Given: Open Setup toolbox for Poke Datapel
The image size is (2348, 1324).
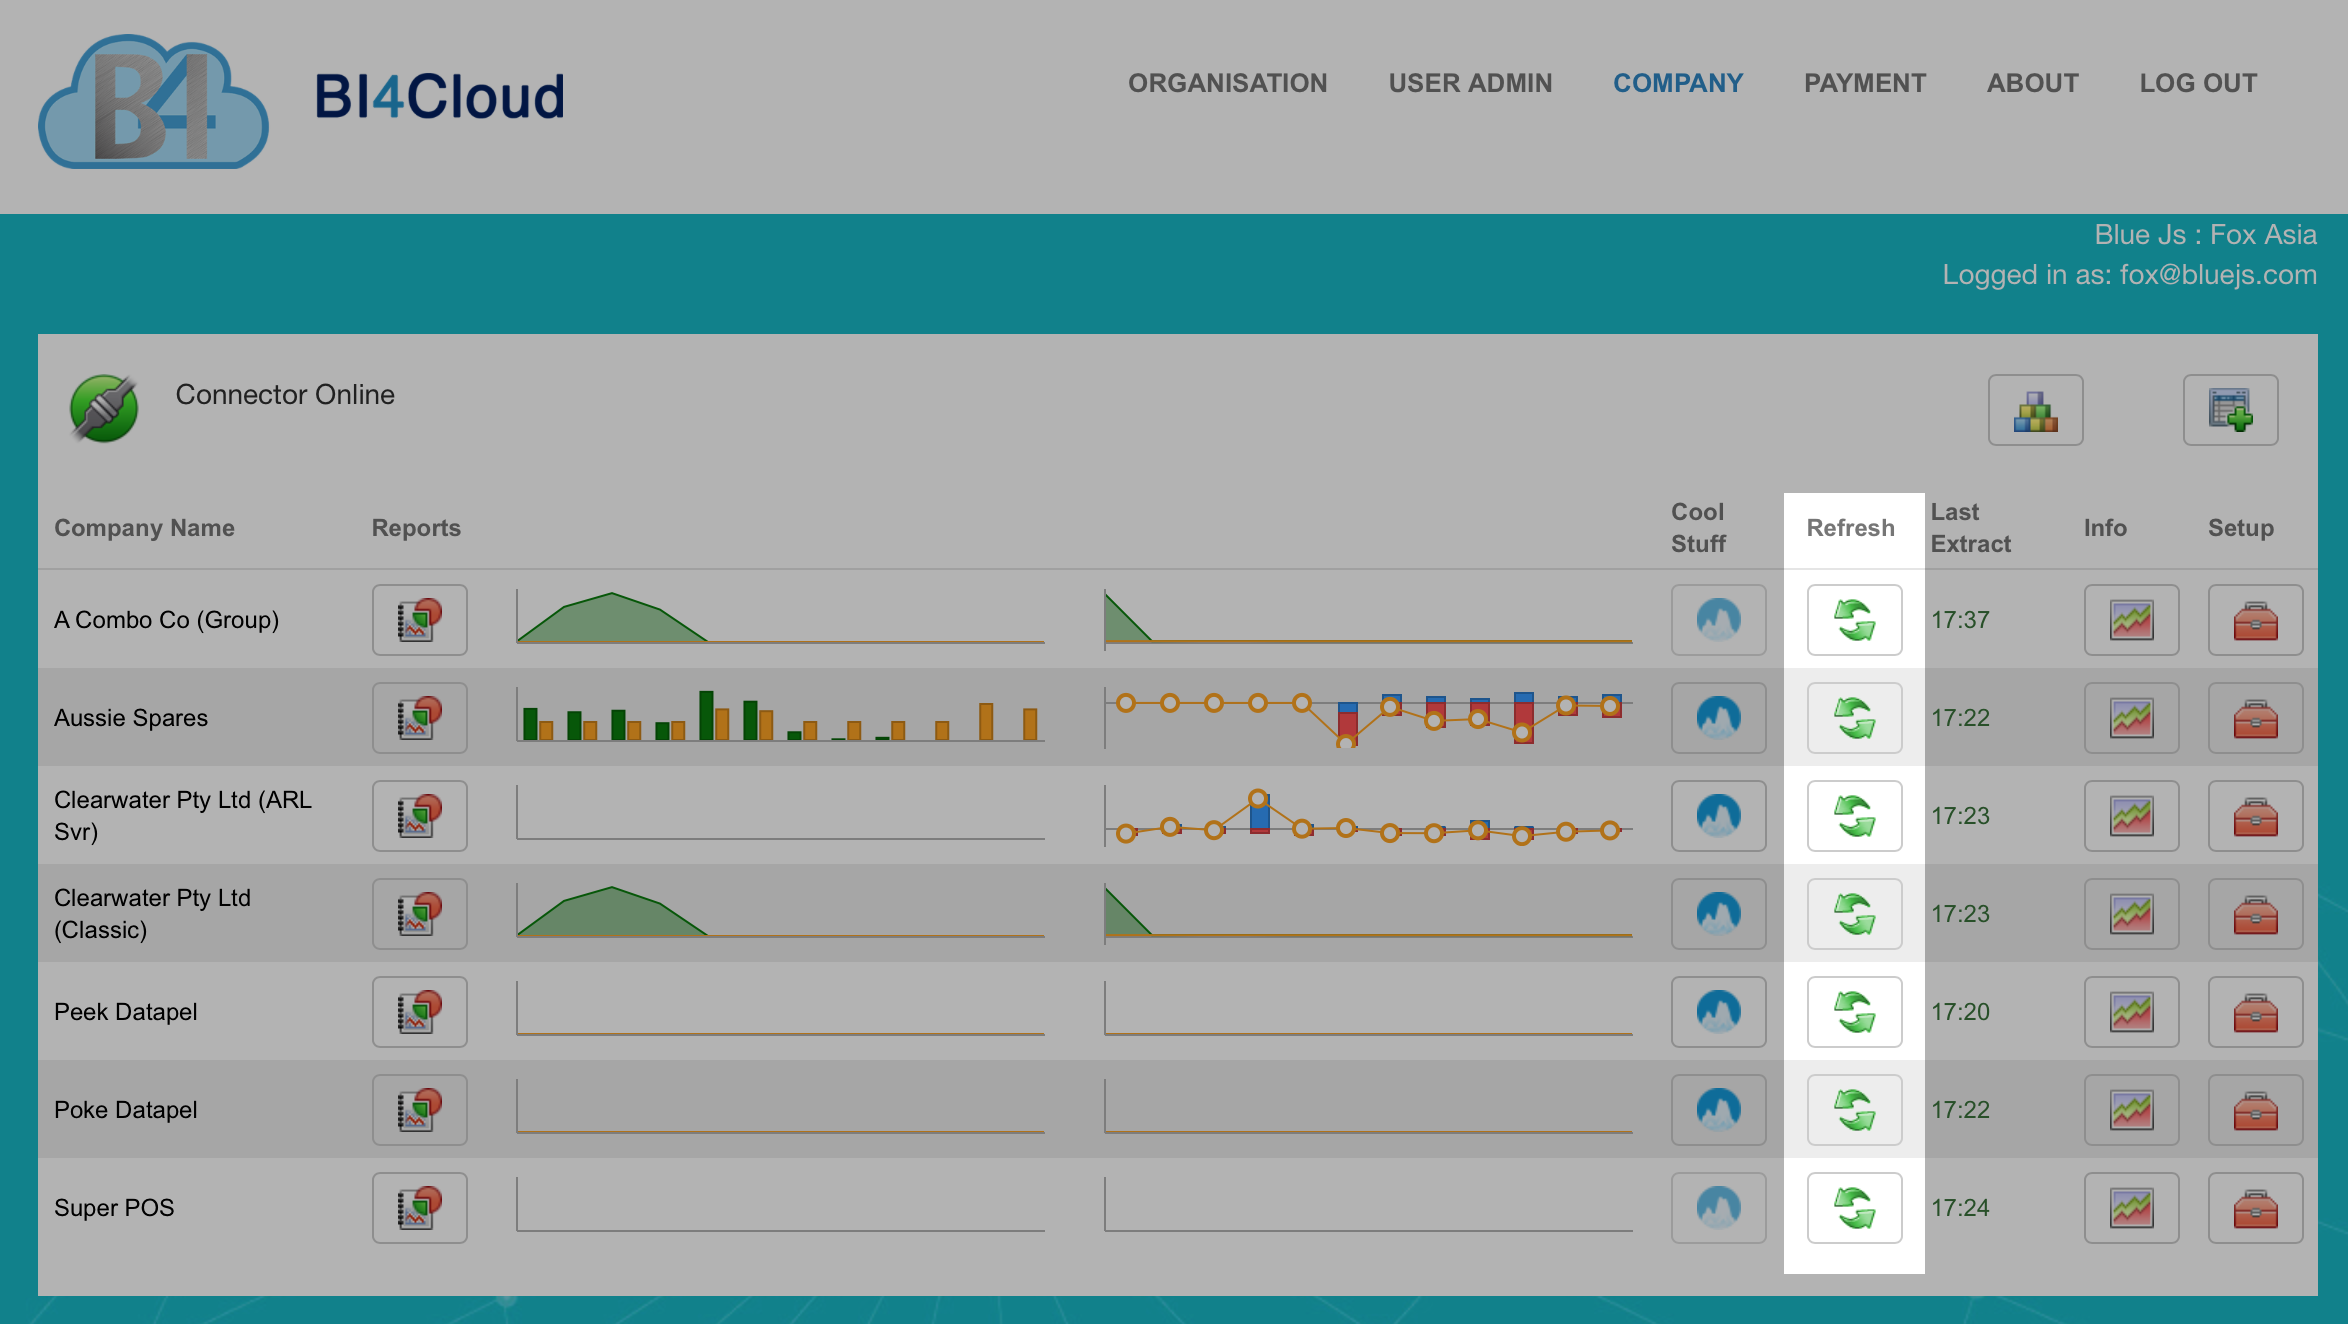Looking at the screenshot, I should pyautogui.click(x=2256, y=1110).
